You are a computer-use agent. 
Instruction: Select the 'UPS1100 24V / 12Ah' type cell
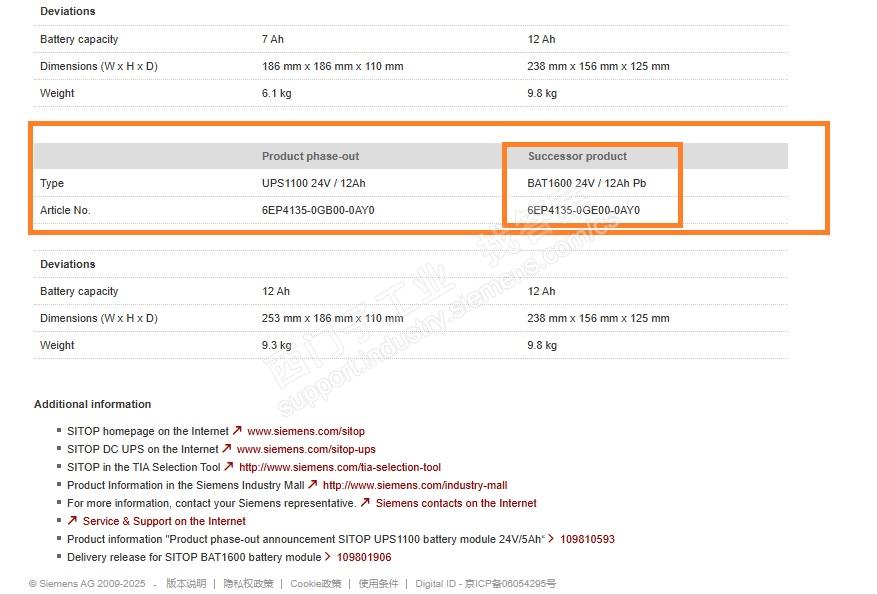pyautogui.click(x=314, y=183)
